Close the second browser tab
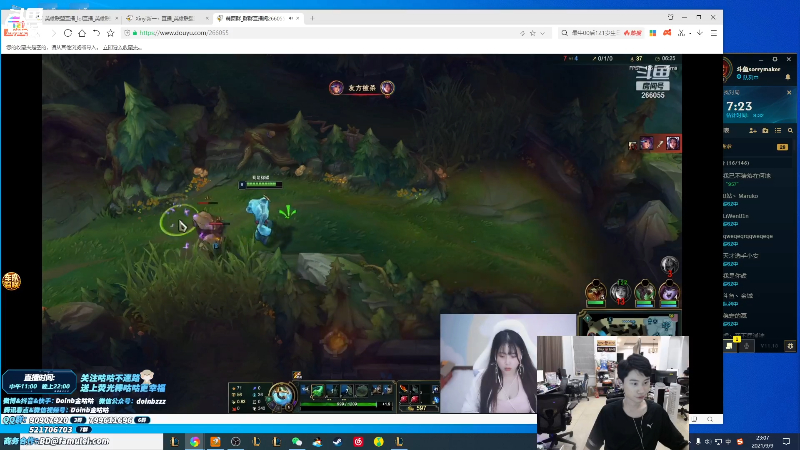The image size is (800, 450). click(207, 18)
